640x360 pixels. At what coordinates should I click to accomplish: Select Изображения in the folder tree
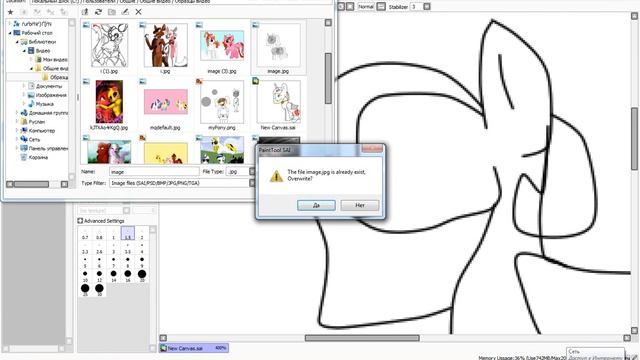[x=51, y=95]
